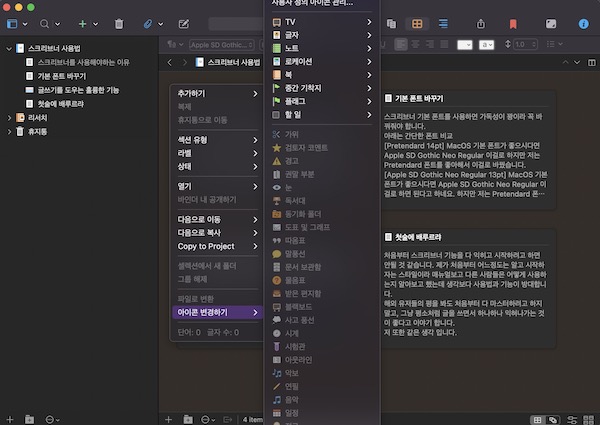
Task: Open the 섹션 유형 submenu
Action: coord(217,140)
